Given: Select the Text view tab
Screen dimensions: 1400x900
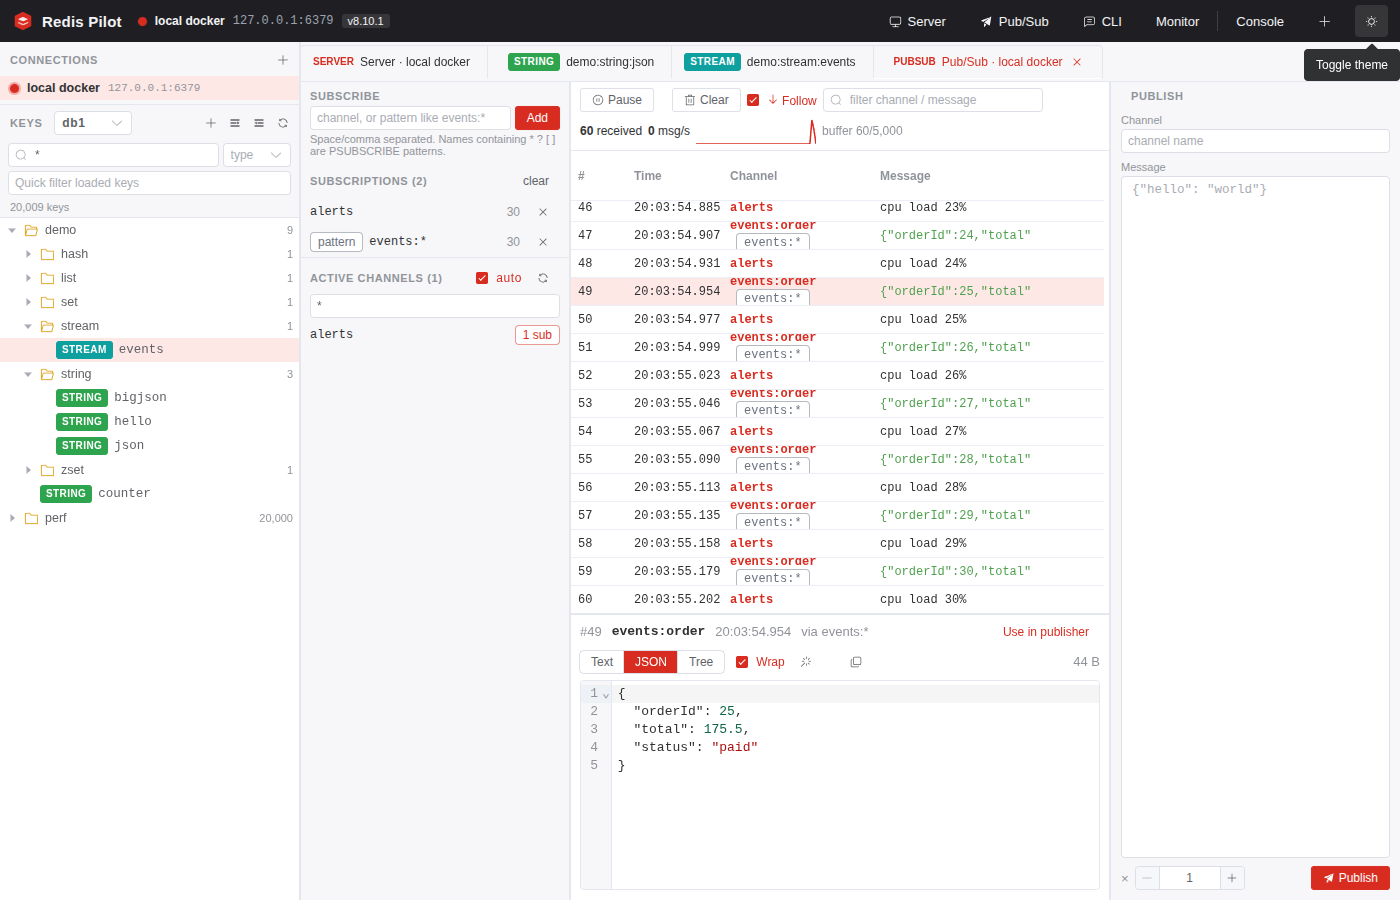Looking at the screenshot, I should click(602, 662).
